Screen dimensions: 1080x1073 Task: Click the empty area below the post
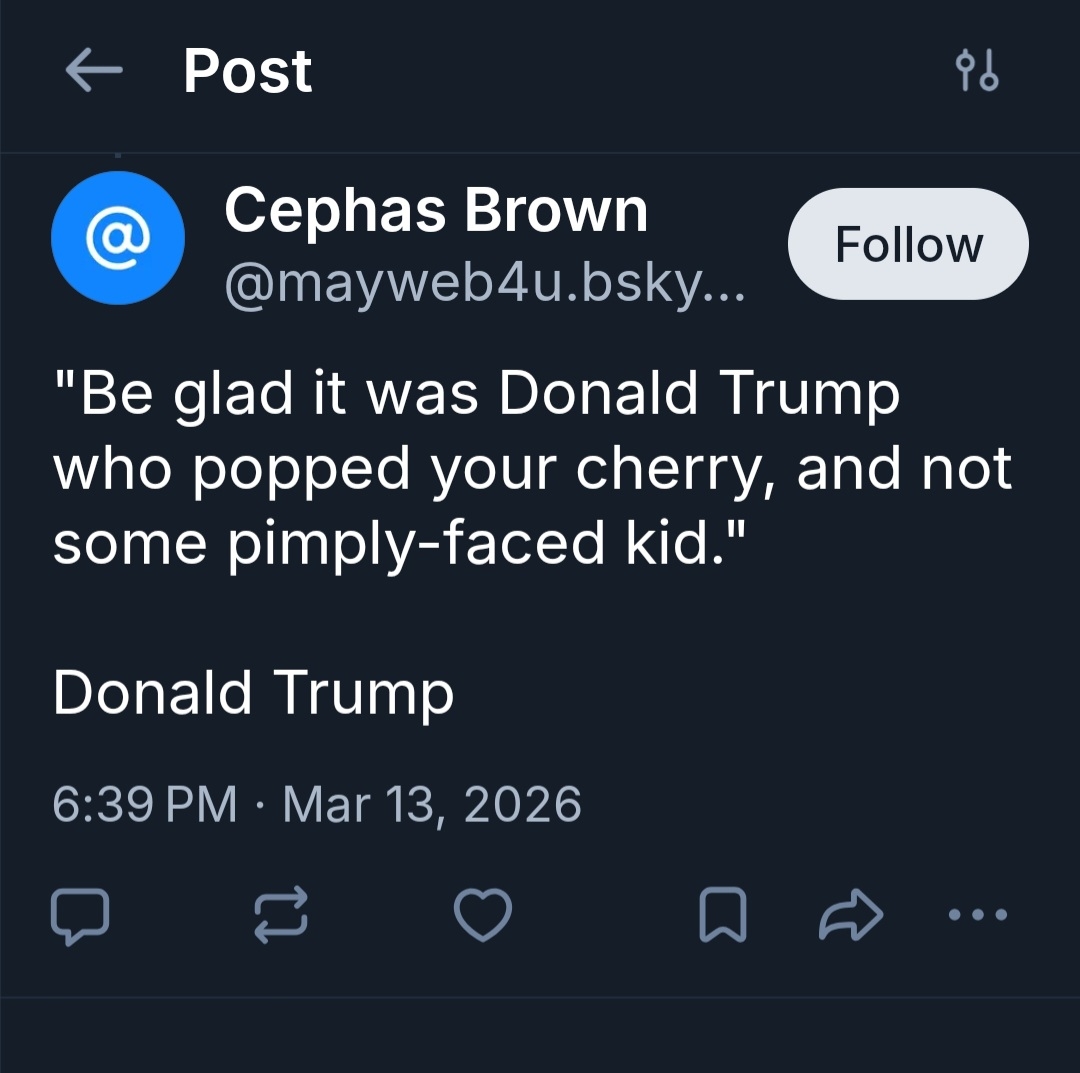pyautogui.click(x=540, y=1035)
